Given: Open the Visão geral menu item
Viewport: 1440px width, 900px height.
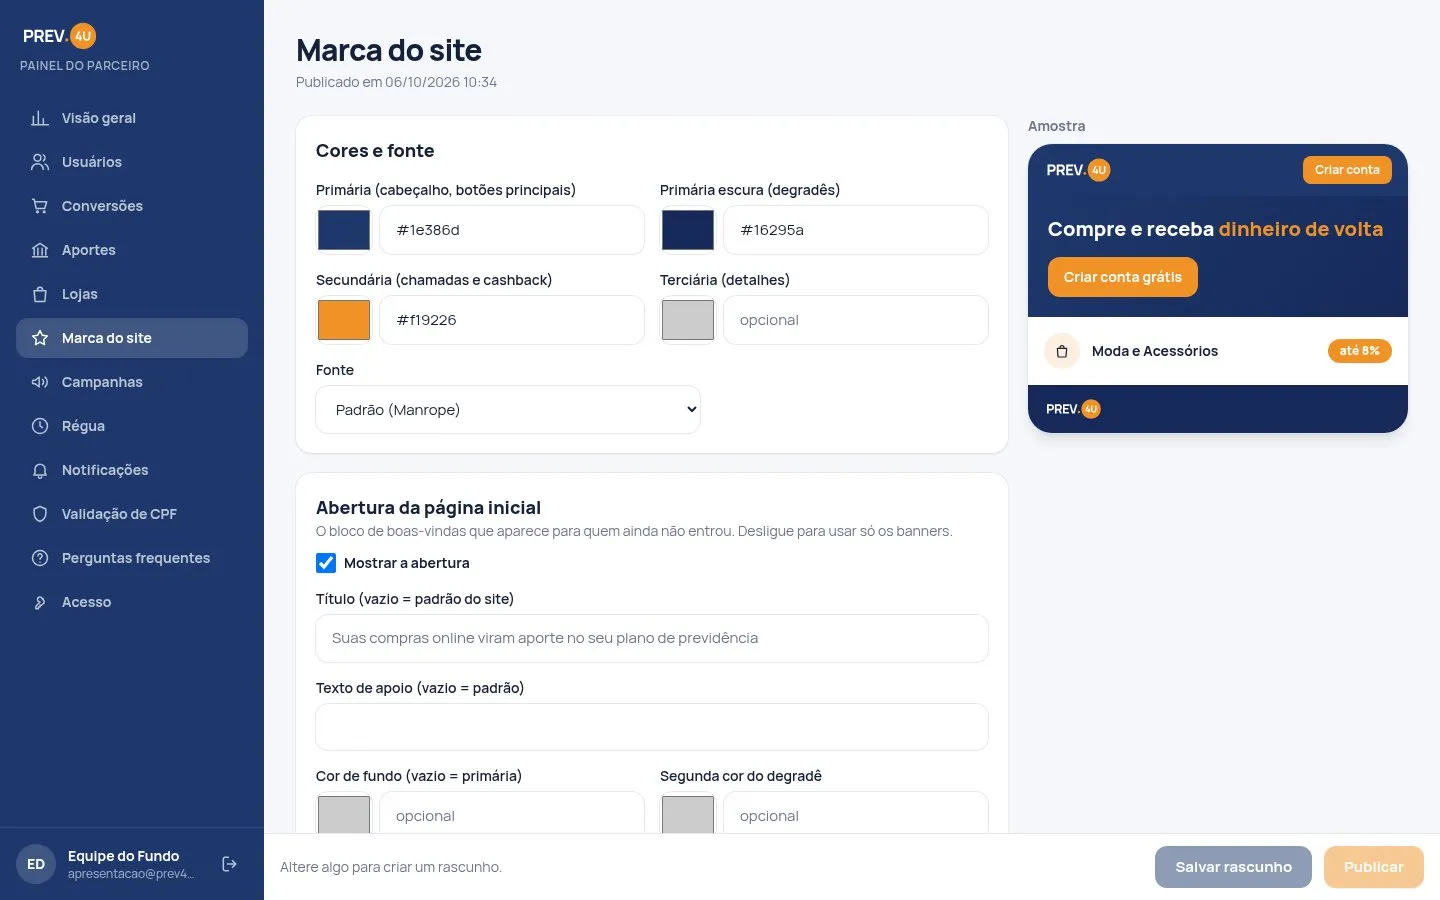Looking at the screenshot, I should (x=132, y=118).
